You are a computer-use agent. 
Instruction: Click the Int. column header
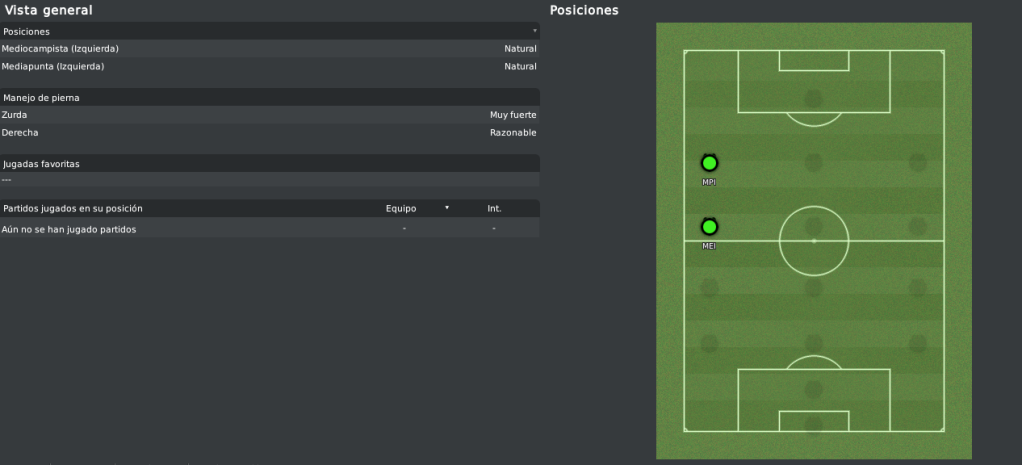494,209
